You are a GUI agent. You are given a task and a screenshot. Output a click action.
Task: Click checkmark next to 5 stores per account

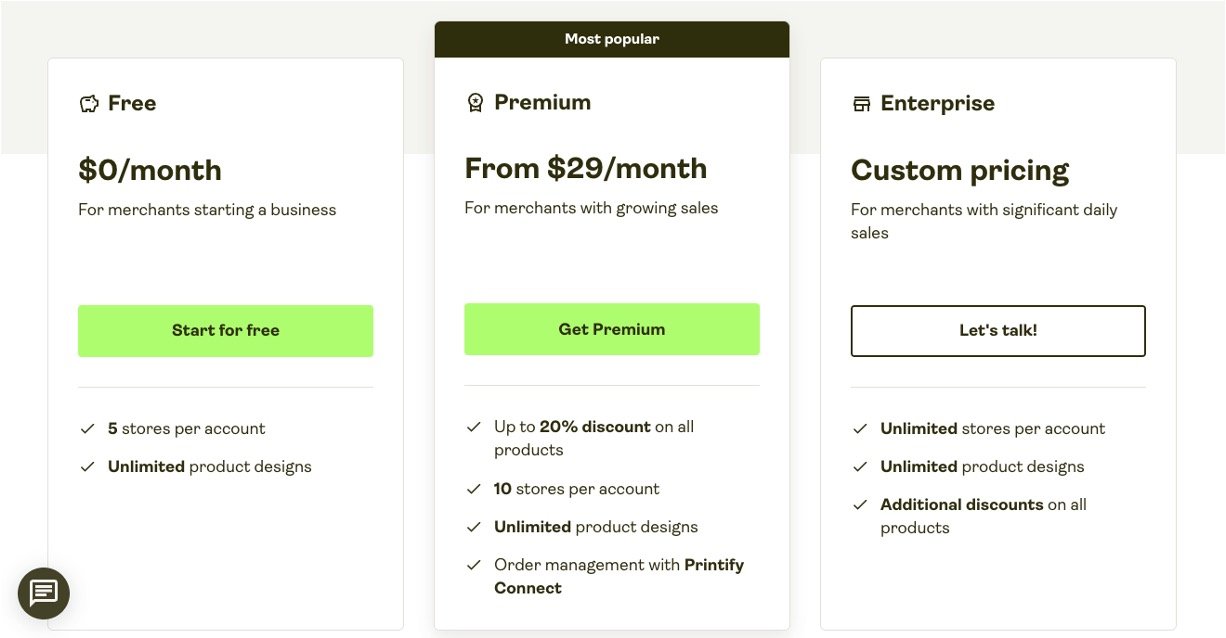click(88, 429)
